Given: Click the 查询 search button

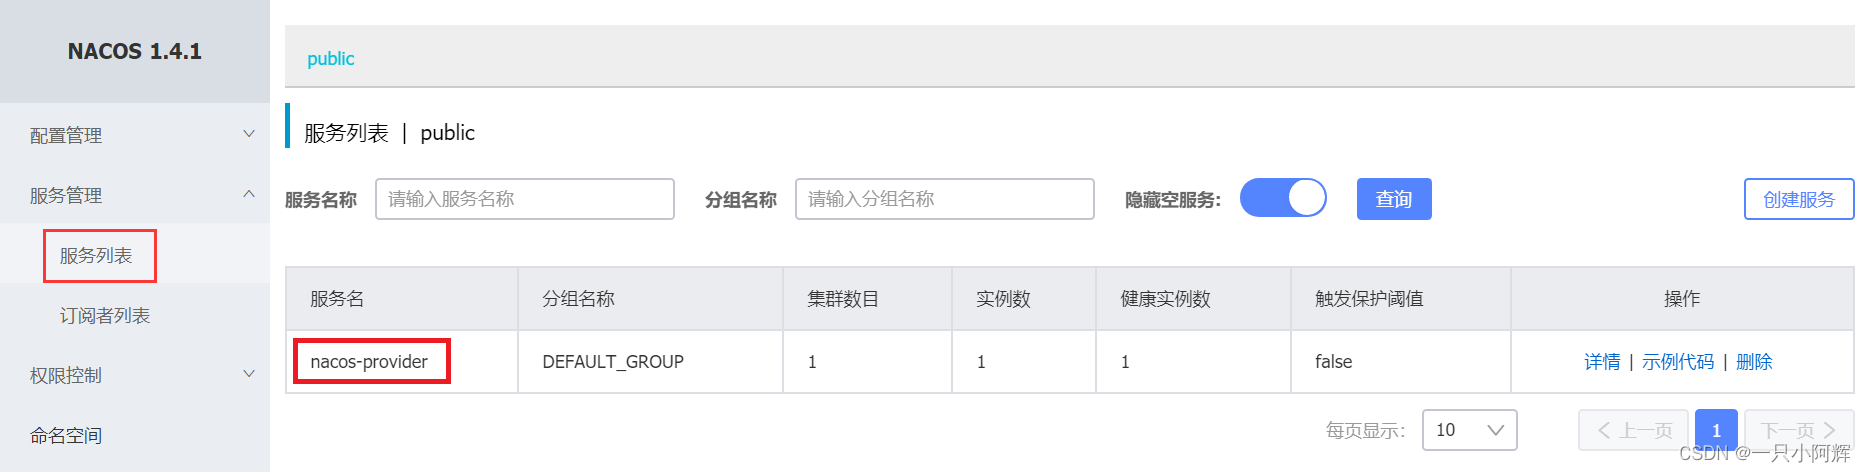Looking at the screenshot, I should coord(1394,199).
